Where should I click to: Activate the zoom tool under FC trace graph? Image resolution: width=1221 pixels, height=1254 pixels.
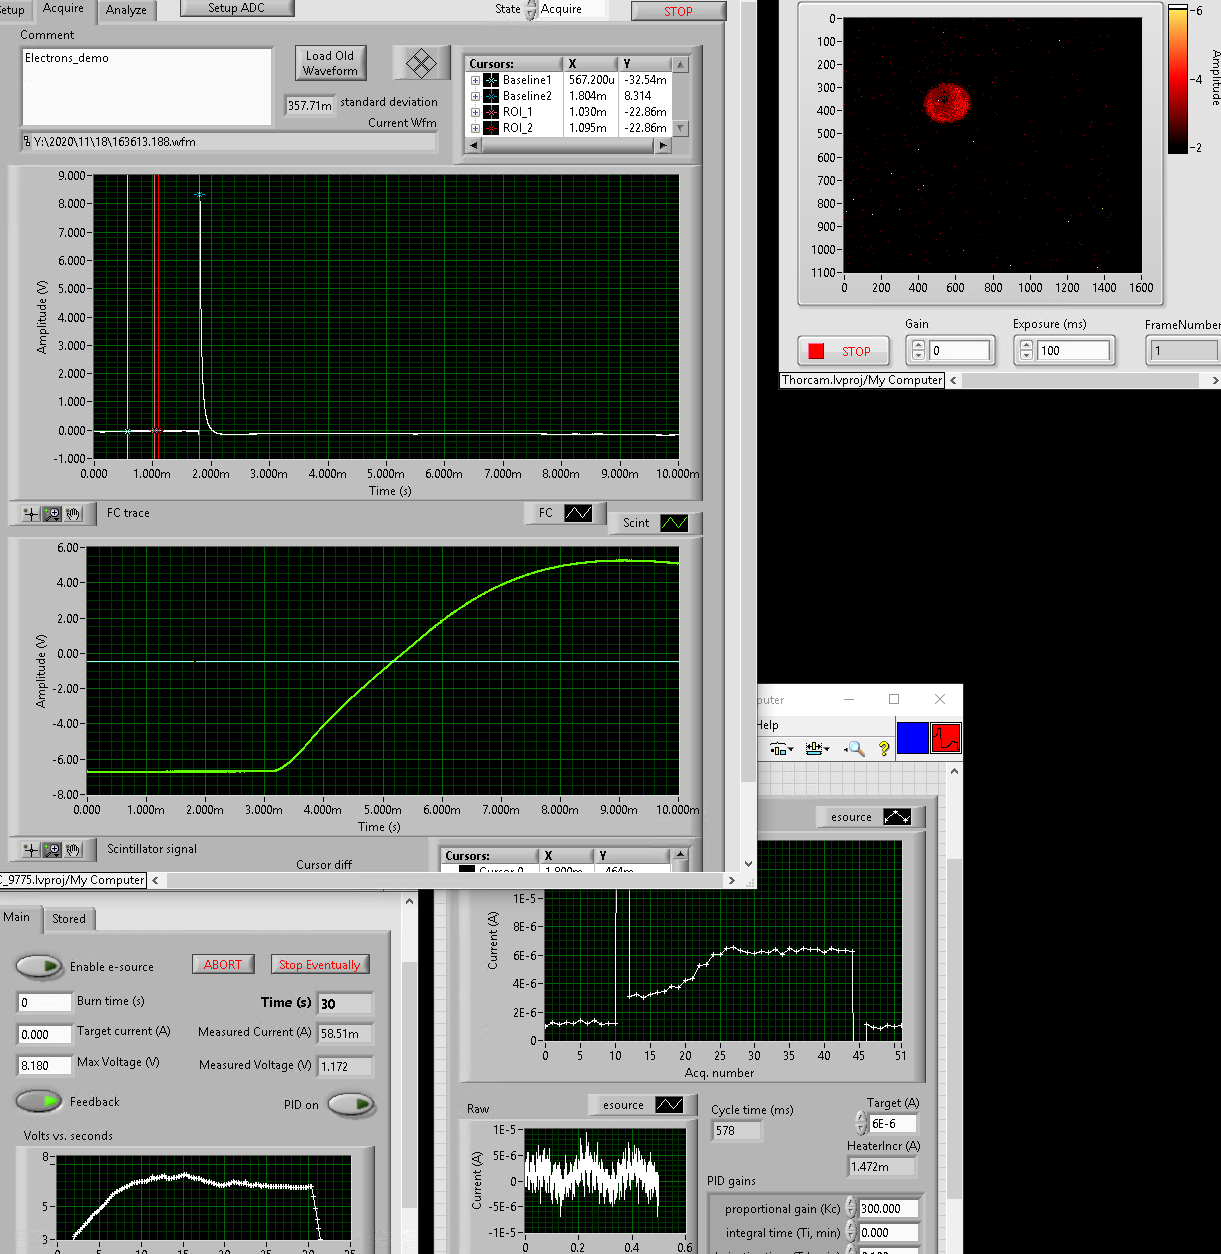[52, 514]
